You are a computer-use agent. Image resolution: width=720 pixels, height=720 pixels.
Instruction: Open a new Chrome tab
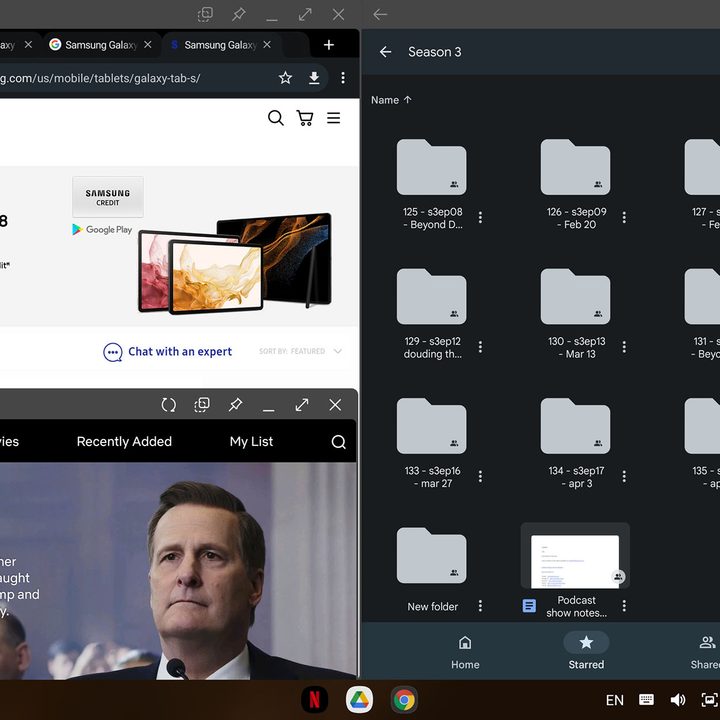(x=329, y=45)
